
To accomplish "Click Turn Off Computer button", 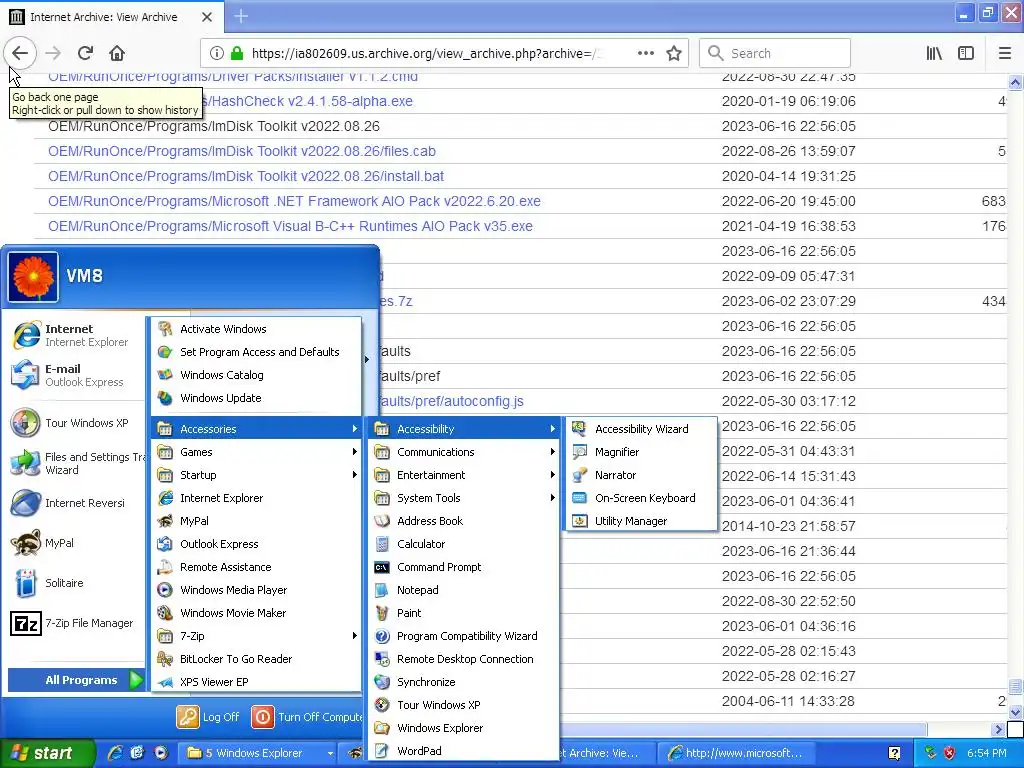I will click(x=307, y=716).
